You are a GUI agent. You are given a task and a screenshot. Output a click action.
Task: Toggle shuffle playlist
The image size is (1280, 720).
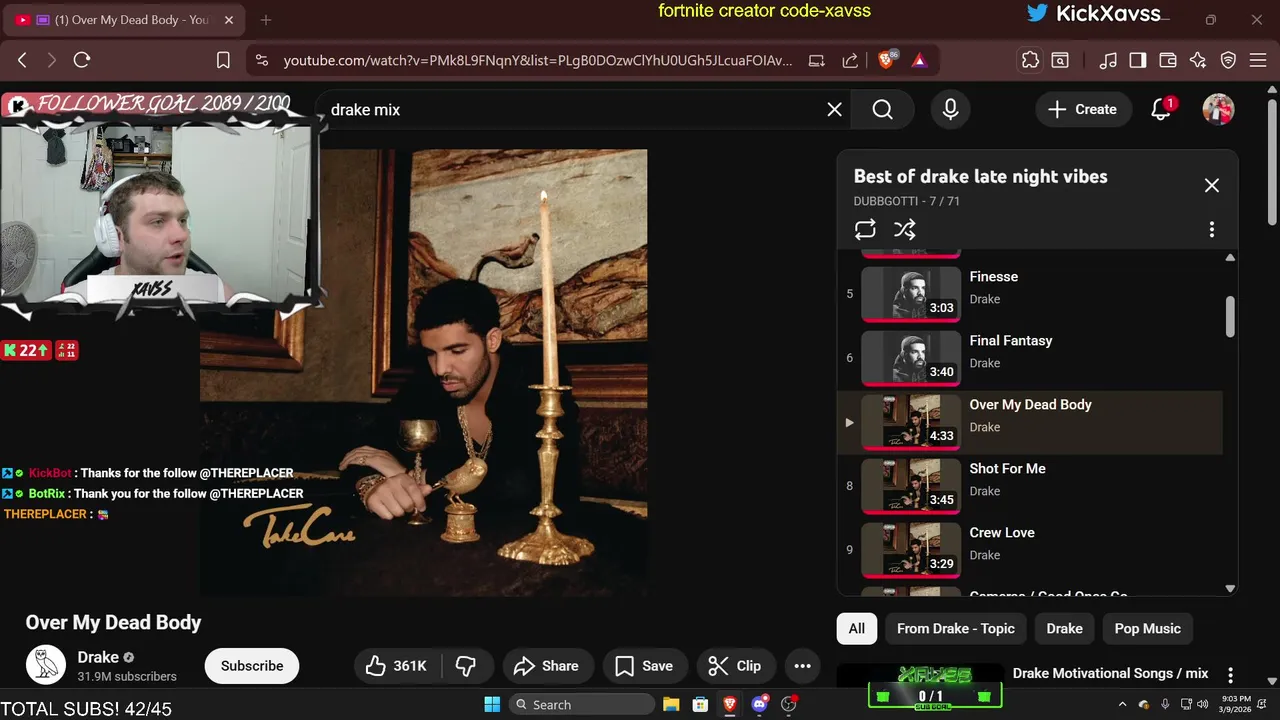coord(905,230)
